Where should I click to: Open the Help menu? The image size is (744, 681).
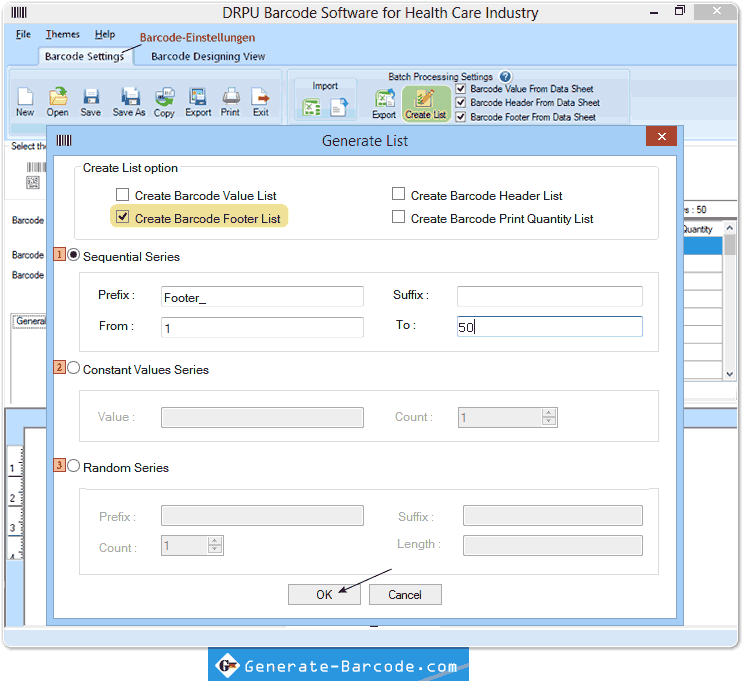pos(105,34)
